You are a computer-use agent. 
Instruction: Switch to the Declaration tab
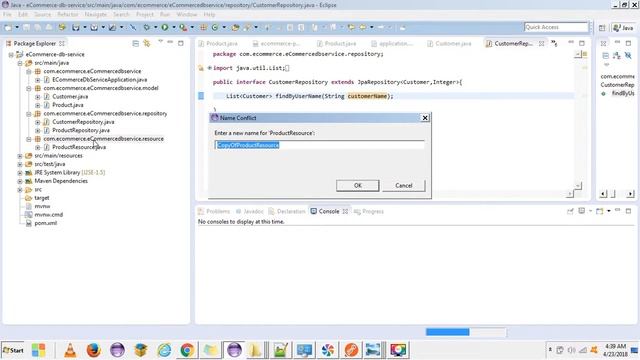click(x=287, y=211)
